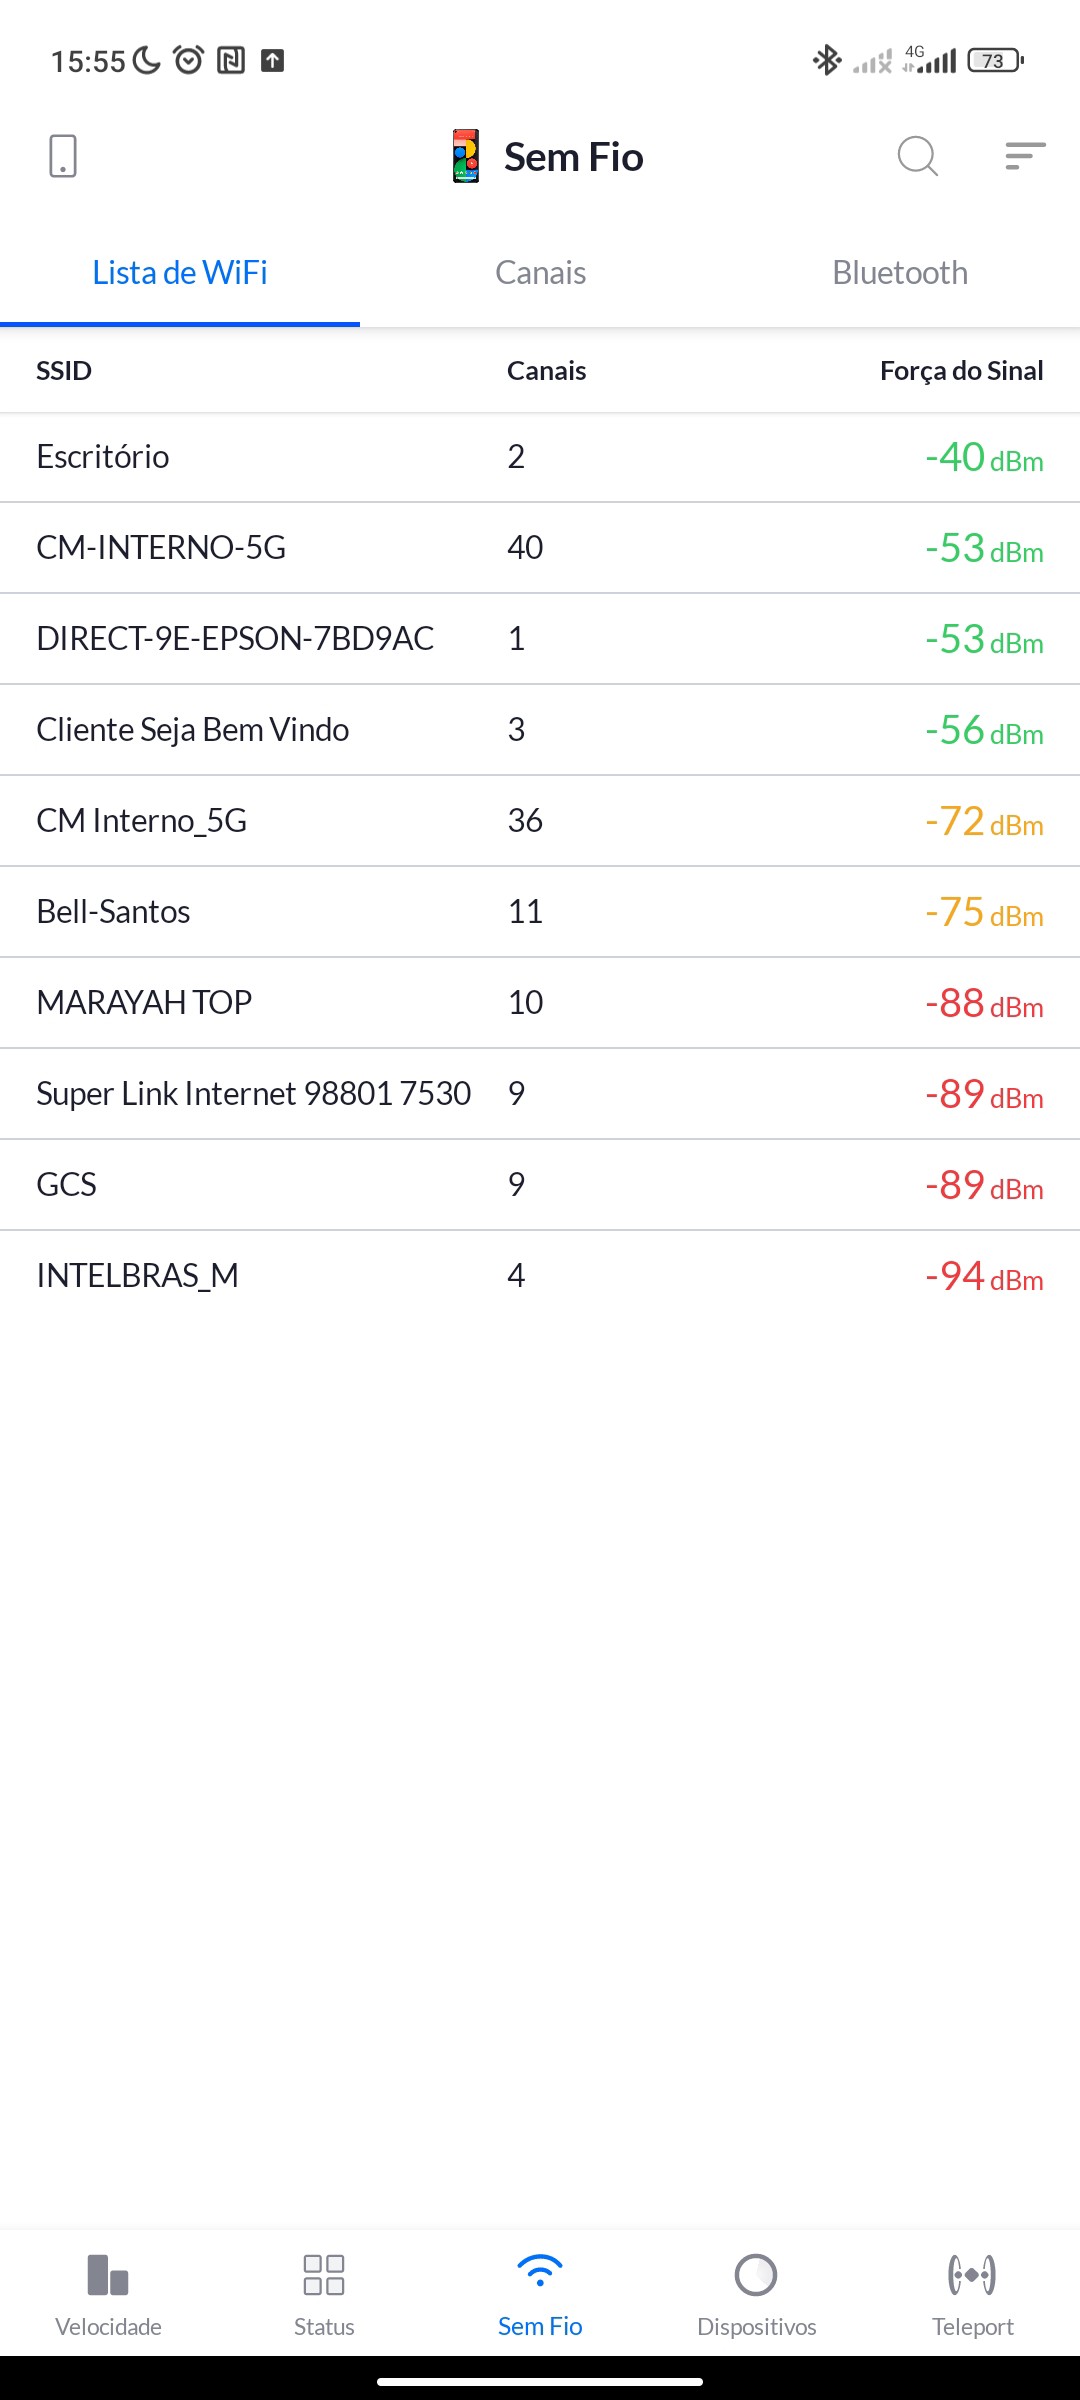Open the sort filter lines icon
The width and height of the screenshot is (1080, 2400).
[1025, 157]
